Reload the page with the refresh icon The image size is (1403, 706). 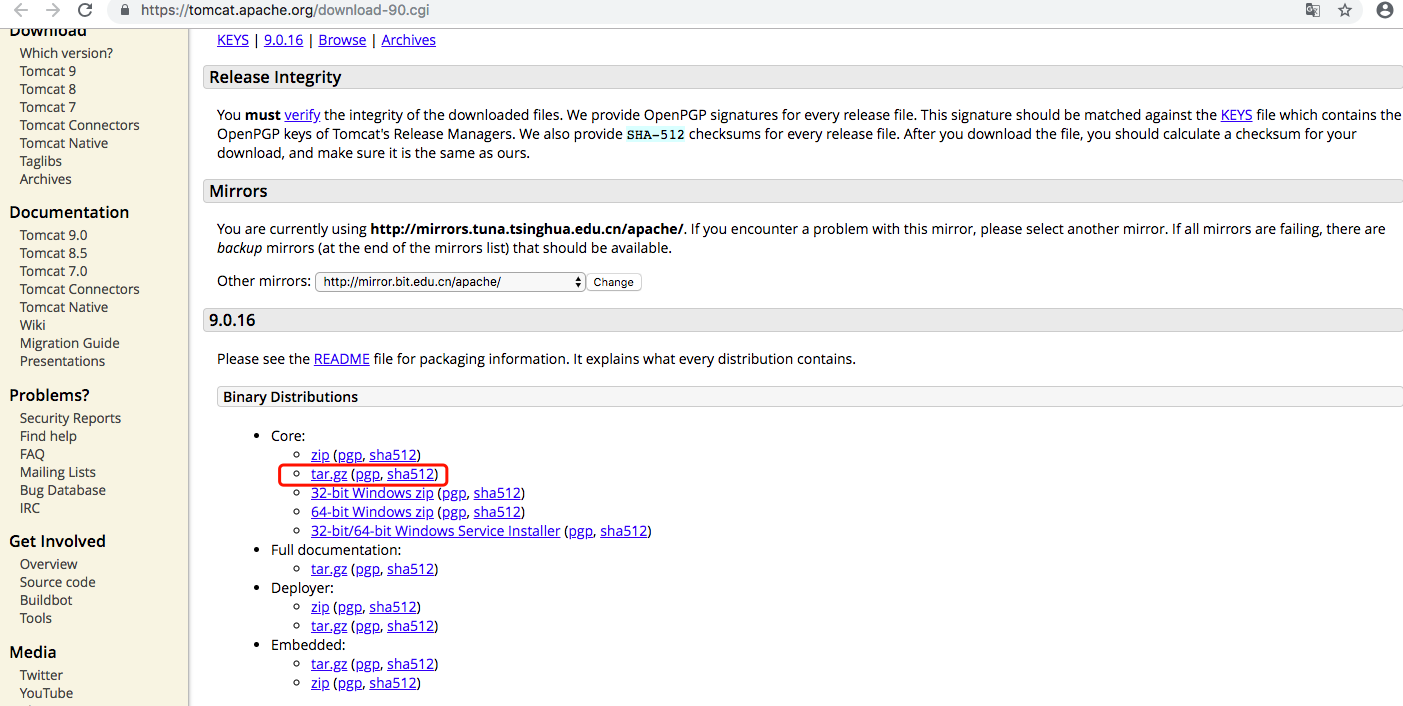(x=85, y=10)
